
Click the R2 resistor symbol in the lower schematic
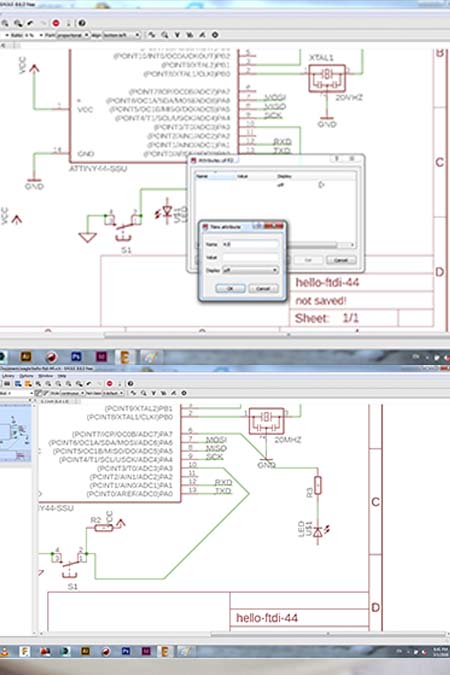(x=104, y=527)
